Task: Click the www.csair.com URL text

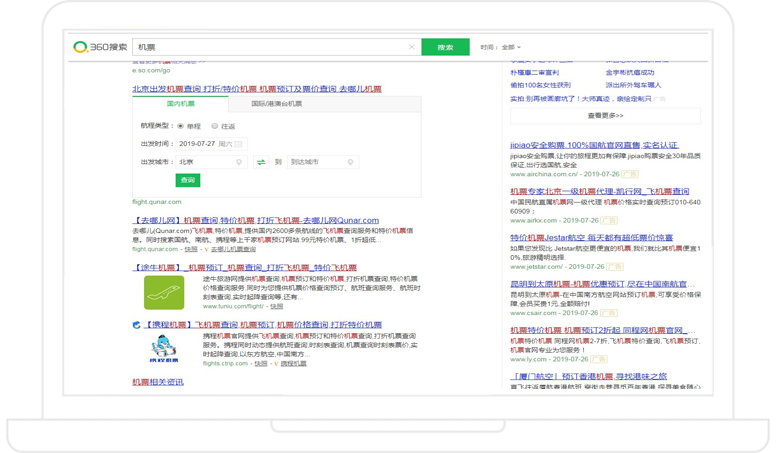Action: click(534, 313)
